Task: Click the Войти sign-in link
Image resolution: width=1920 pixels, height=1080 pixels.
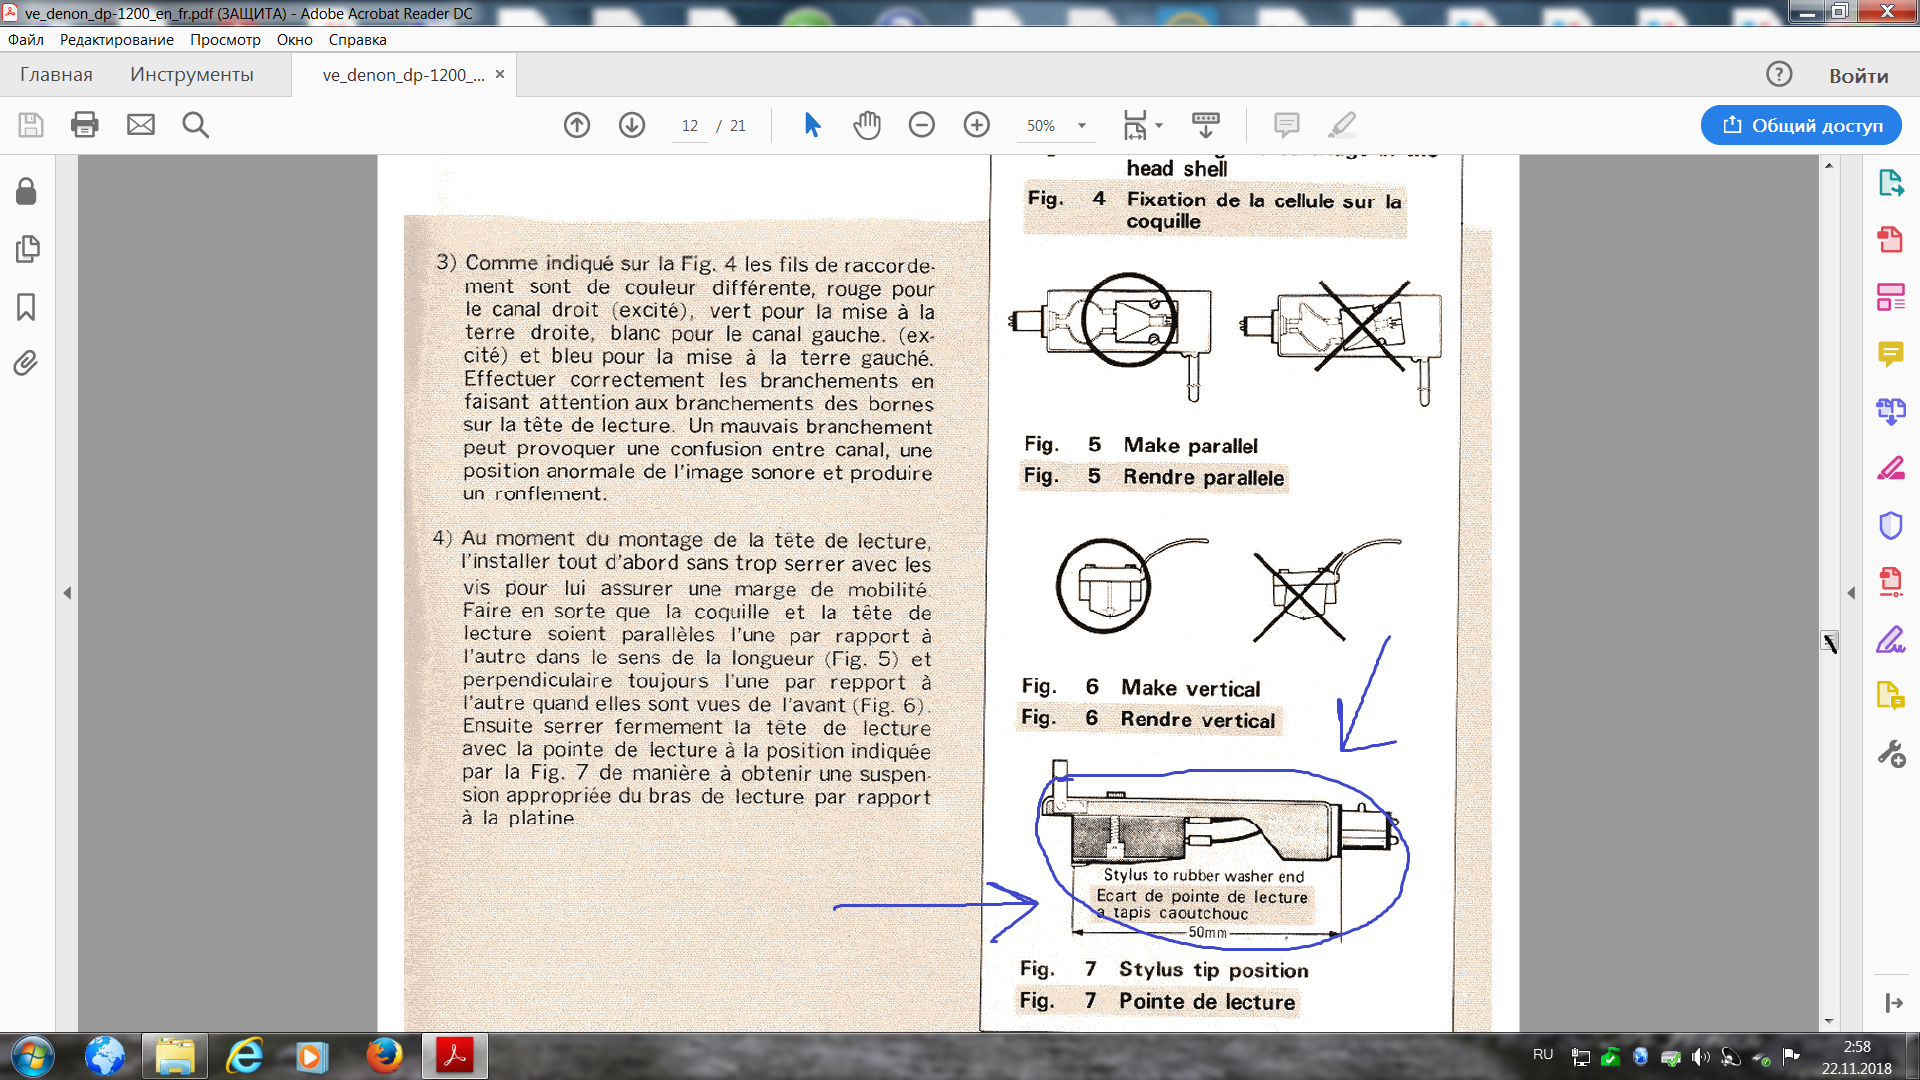Action: pos(1858,76)
